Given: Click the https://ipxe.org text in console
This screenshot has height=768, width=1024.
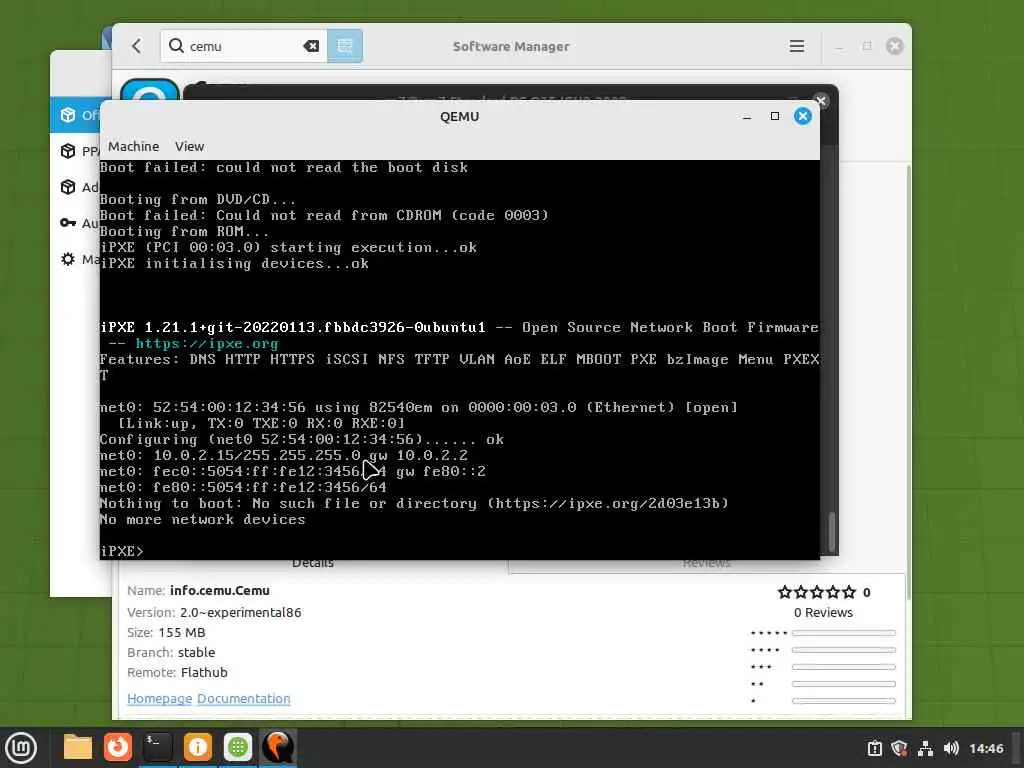Looking at the screenshot, I should point(207,344).
